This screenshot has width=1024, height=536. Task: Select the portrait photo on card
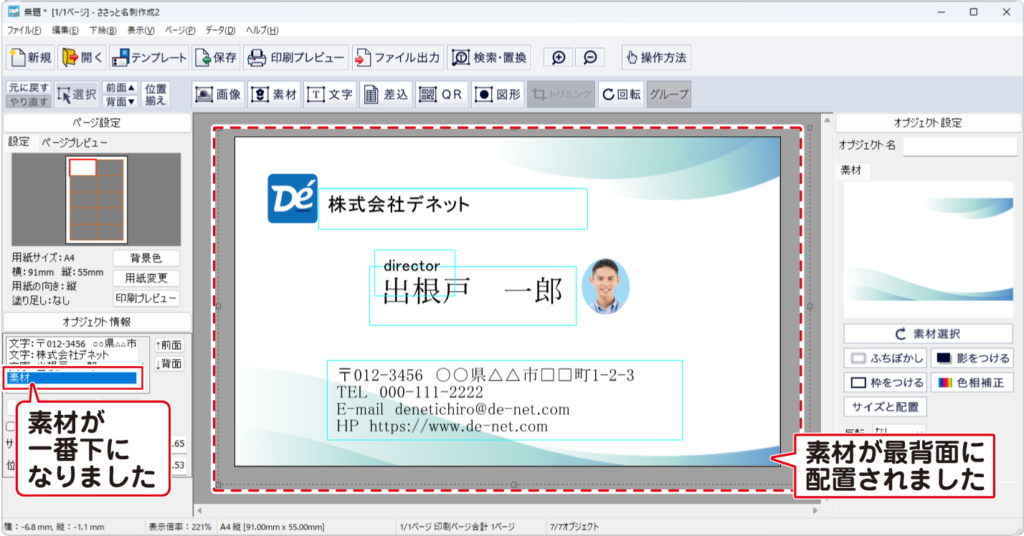point(605,287)
